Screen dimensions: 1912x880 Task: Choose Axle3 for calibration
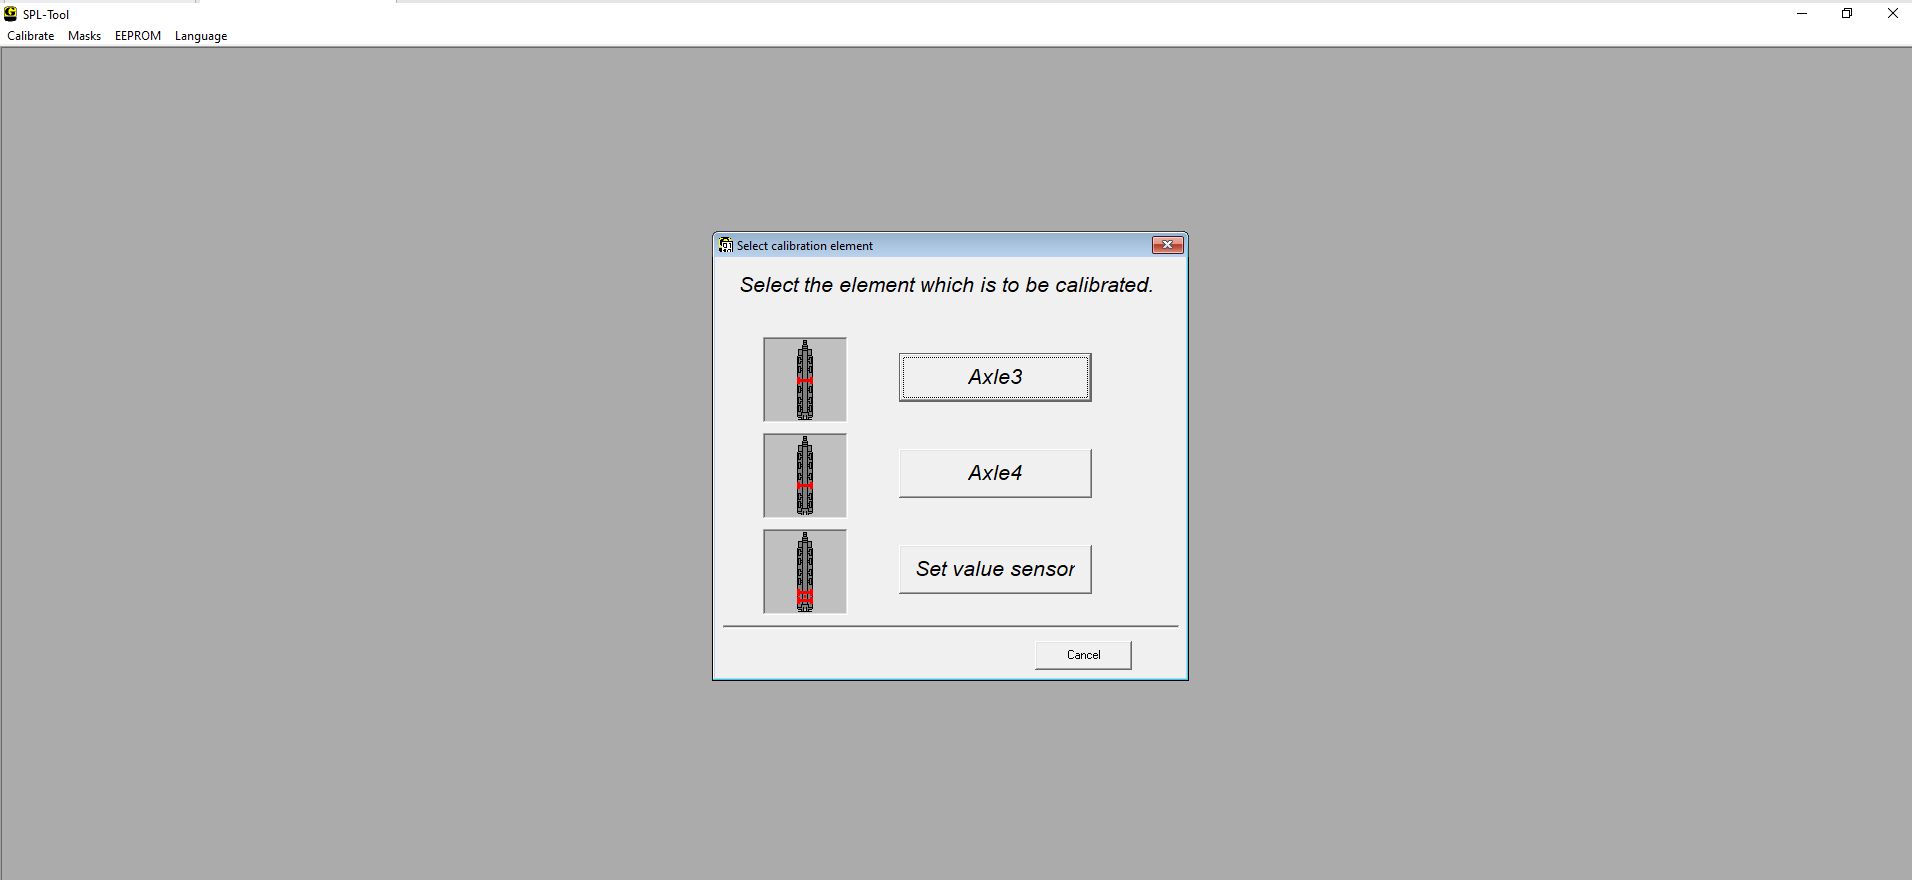[x=995, y=377]
